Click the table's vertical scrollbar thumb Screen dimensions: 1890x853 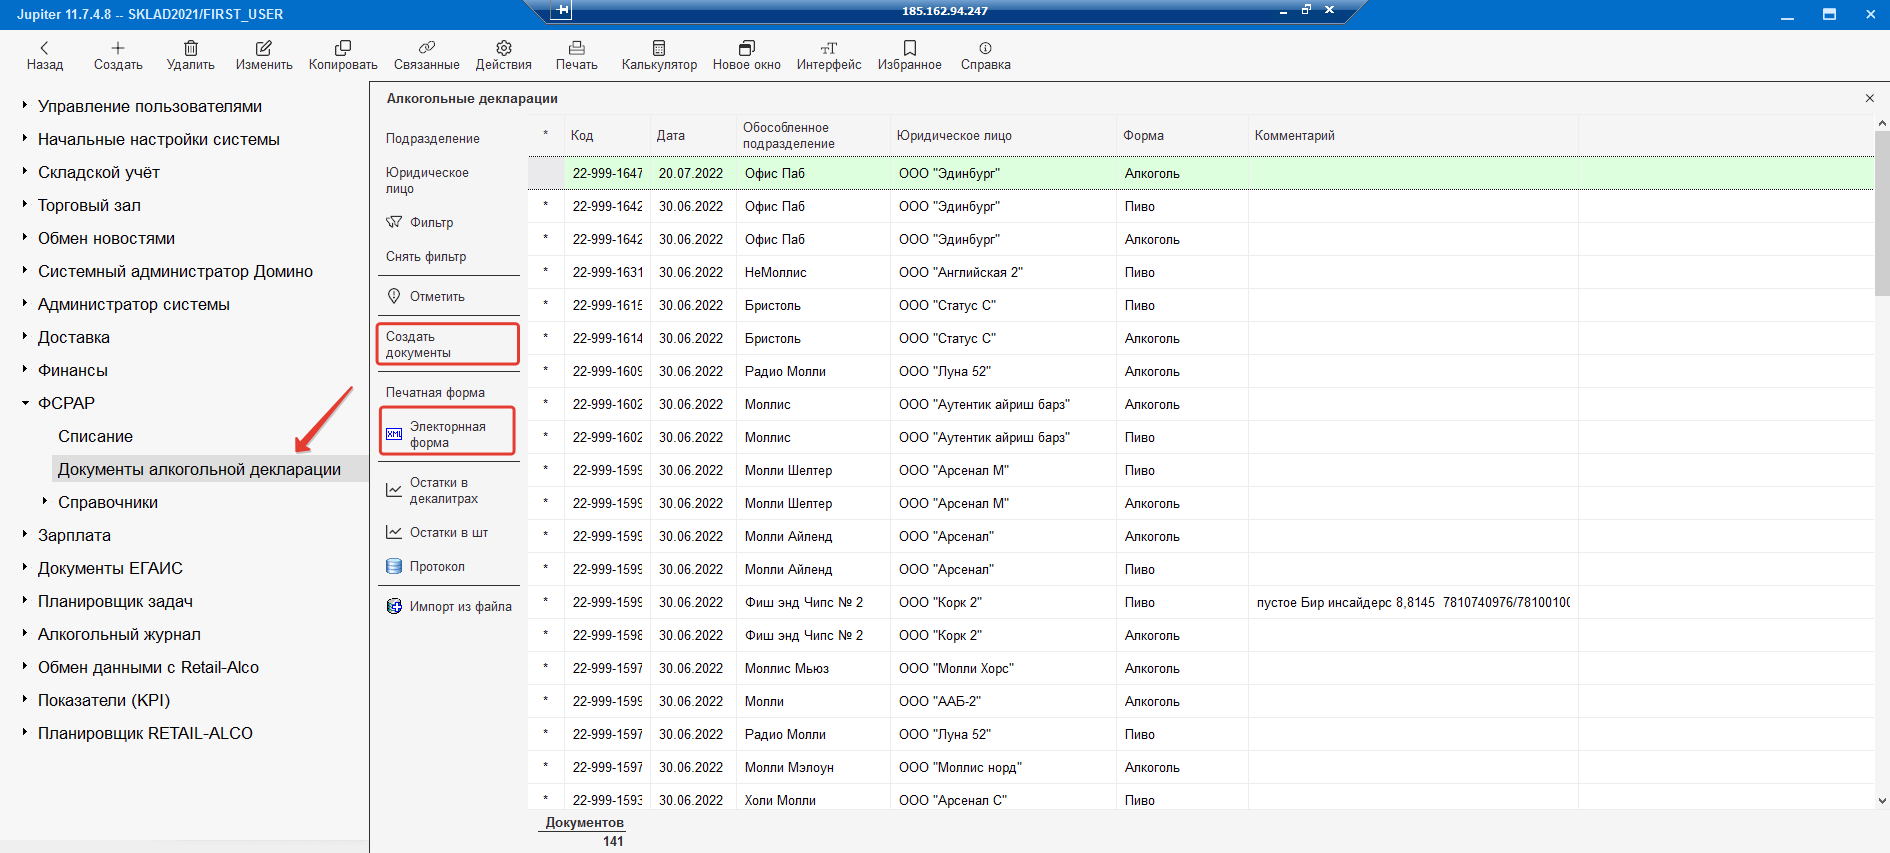(1882, 213)
